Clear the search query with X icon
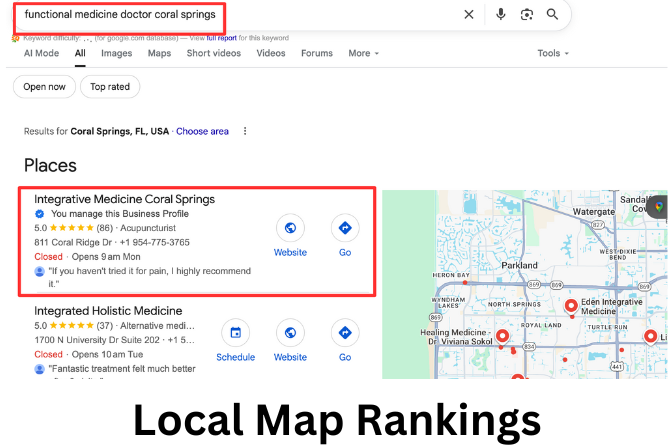Viewport: 672px width, 448px height. pyautogui.click(x=469, y=15)
